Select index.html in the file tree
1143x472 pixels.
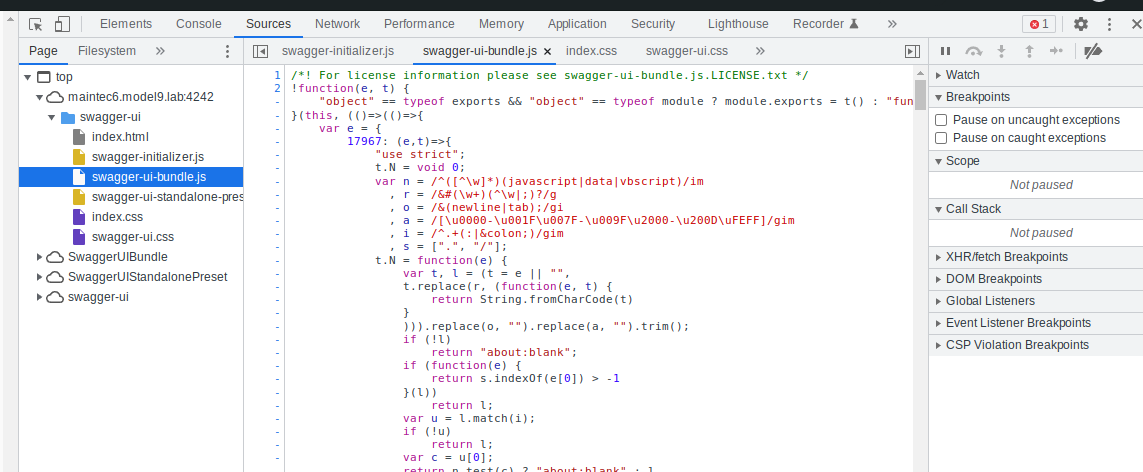click(x=120, y=137)
